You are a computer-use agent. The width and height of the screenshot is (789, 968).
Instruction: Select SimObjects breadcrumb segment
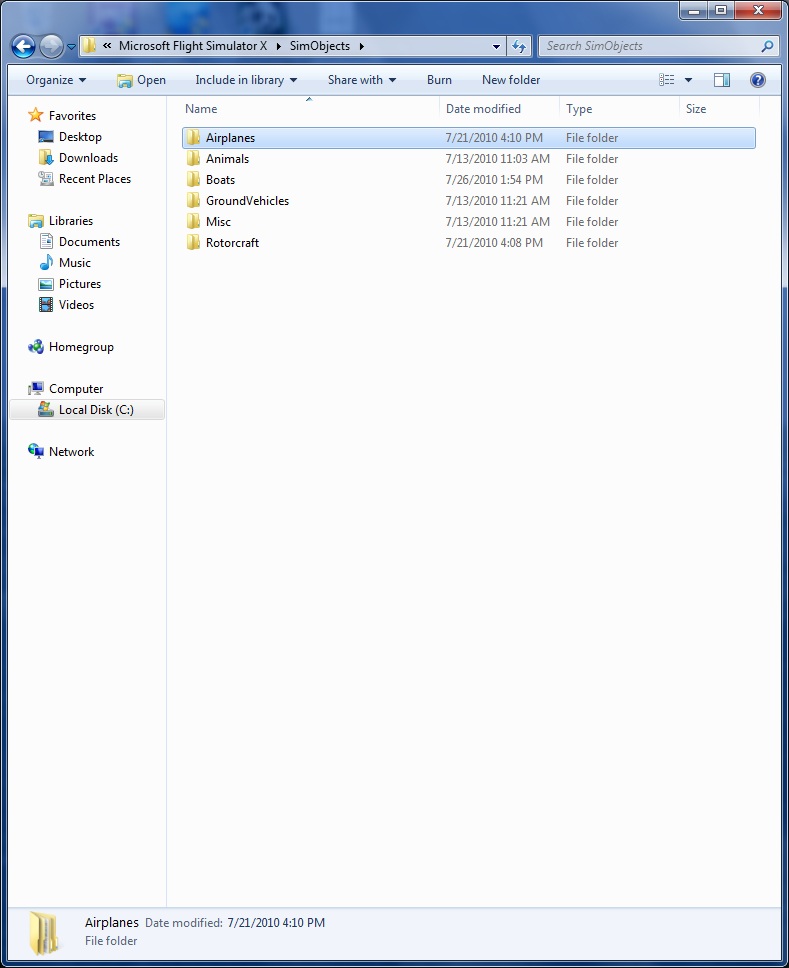point(320,46)
